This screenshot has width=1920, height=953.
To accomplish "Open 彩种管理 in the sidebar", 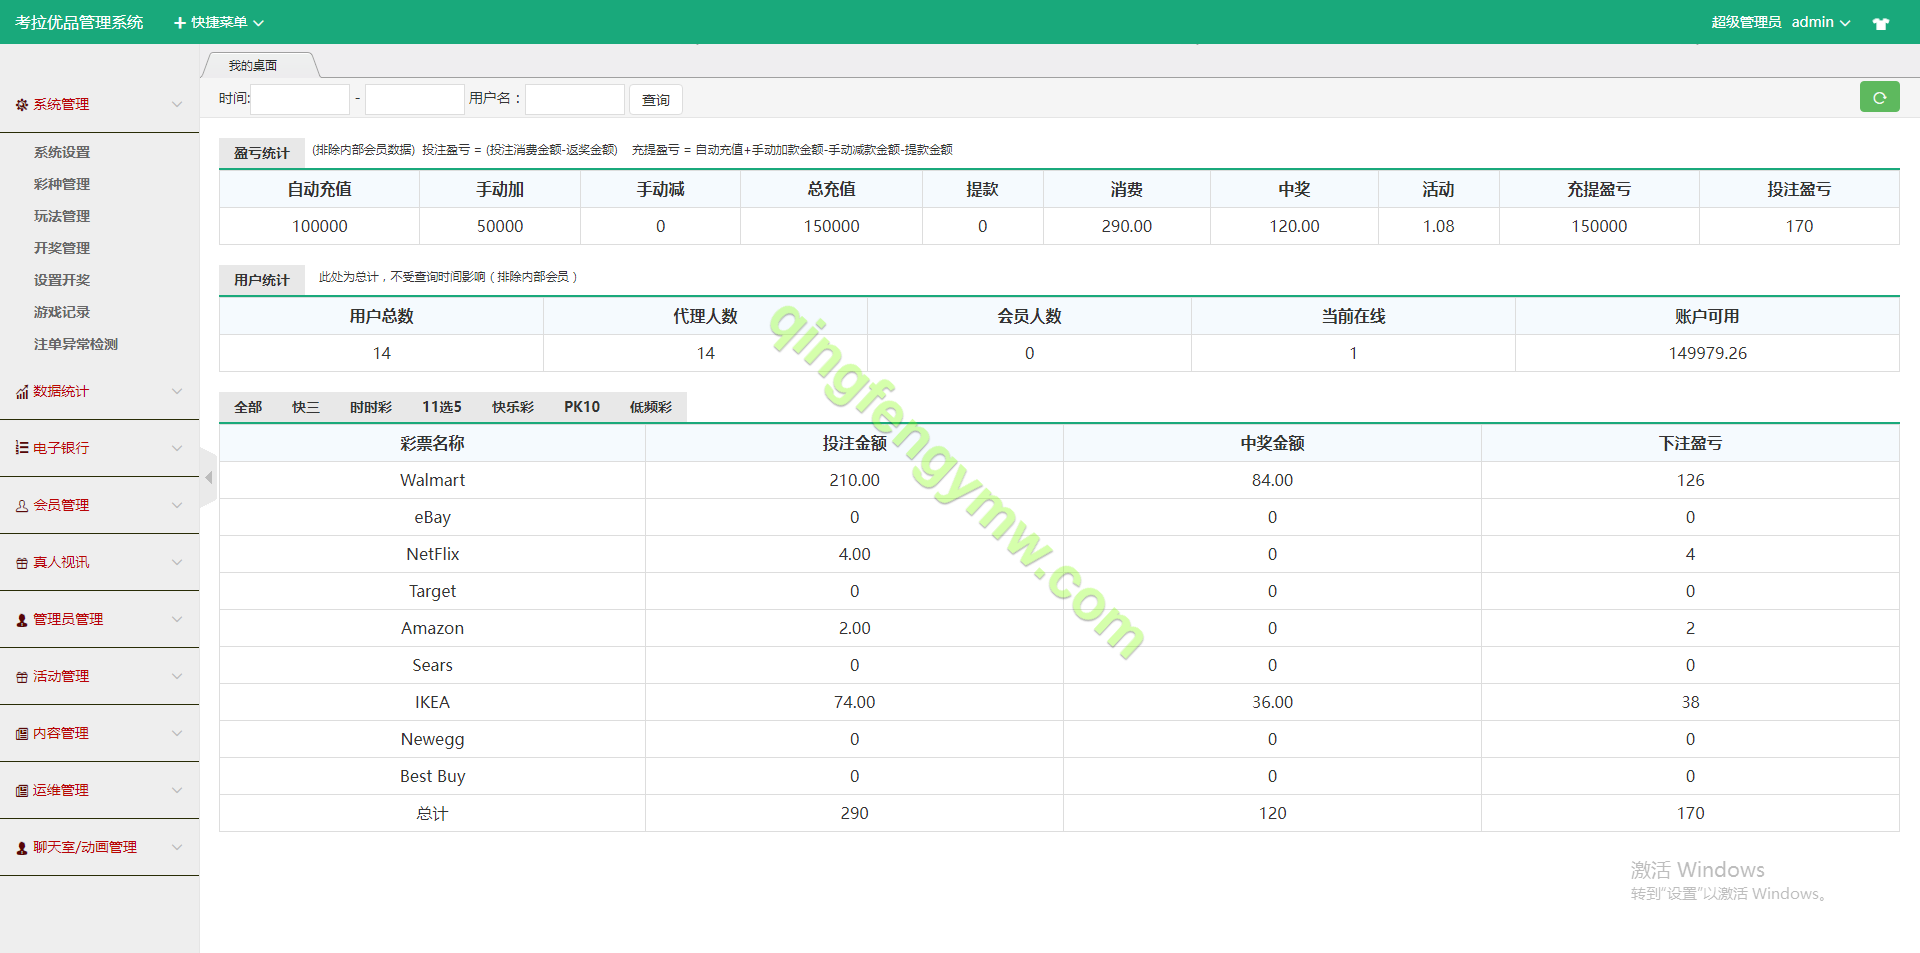I will click(62, 184).
